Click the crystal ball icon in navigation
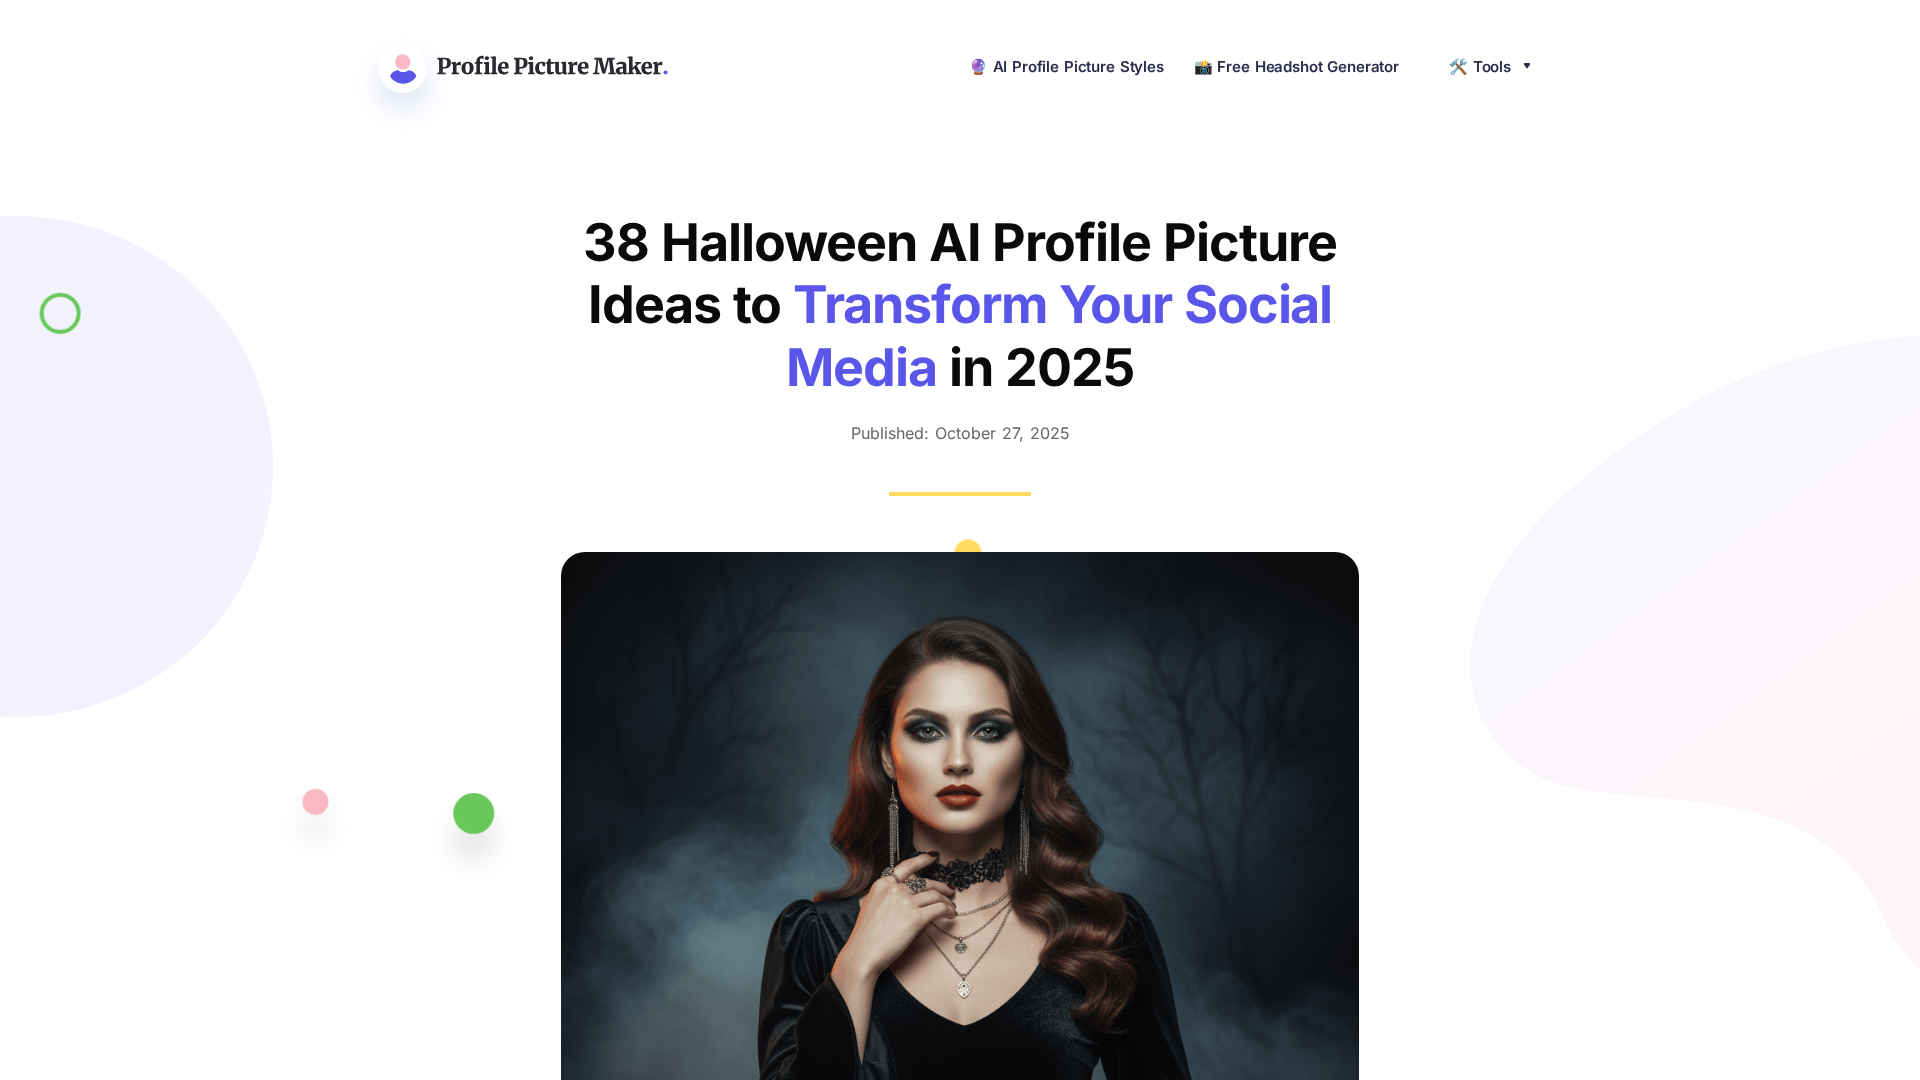The width and height of the screenshot is (1920, 1080). coord(978,67)
